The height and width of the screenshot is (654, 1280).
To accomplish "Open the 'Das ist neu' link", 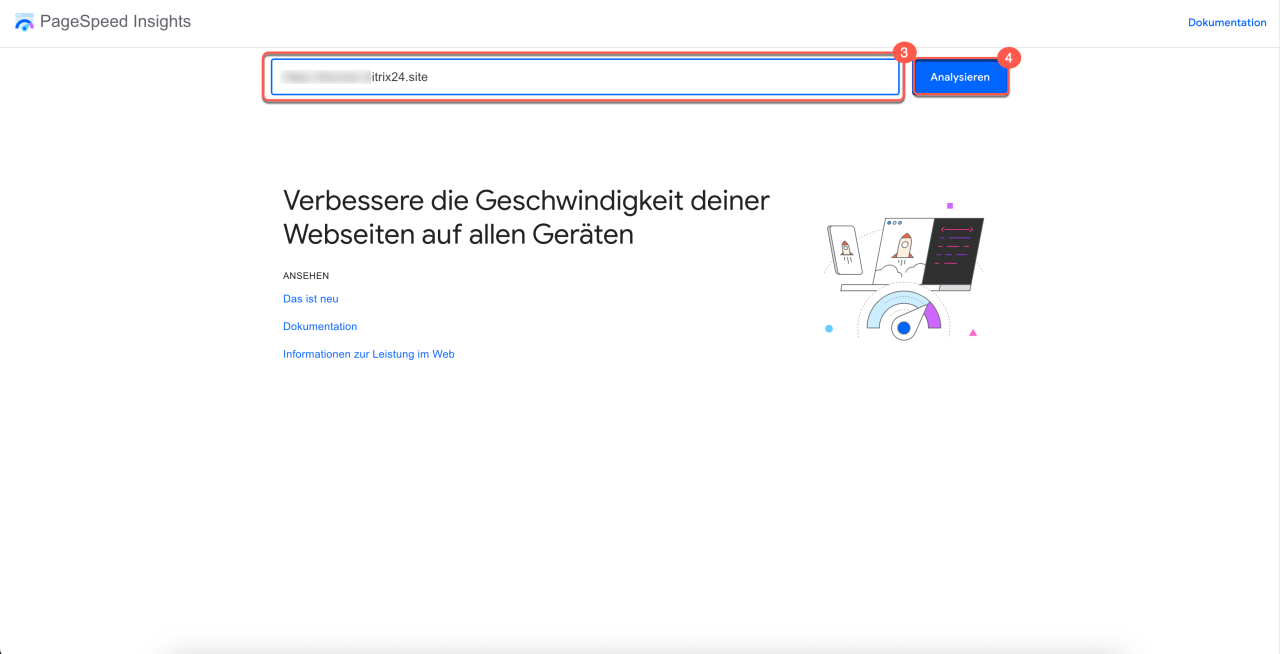I will 311,299.
